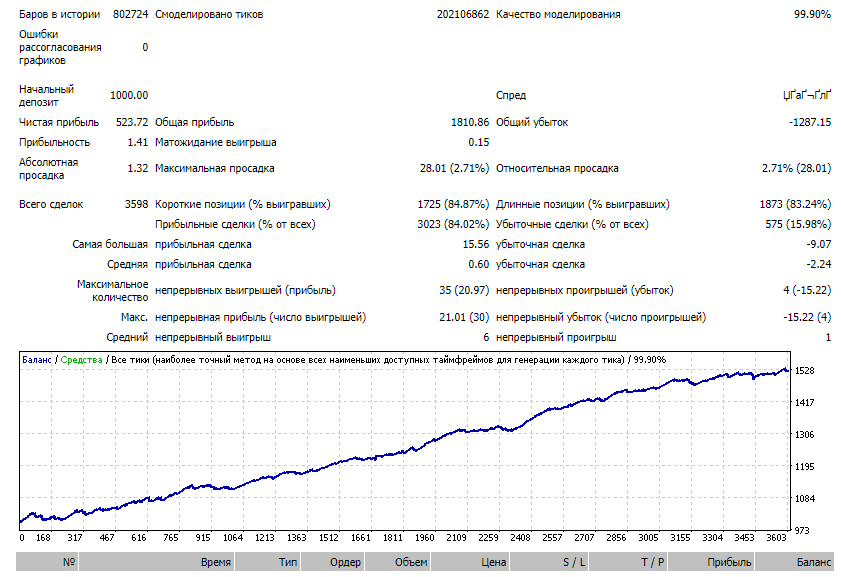Click the 1195 mark on chart's vertical axis
Viewport: 841px width, 577px height.
click(x=804, y=467)
